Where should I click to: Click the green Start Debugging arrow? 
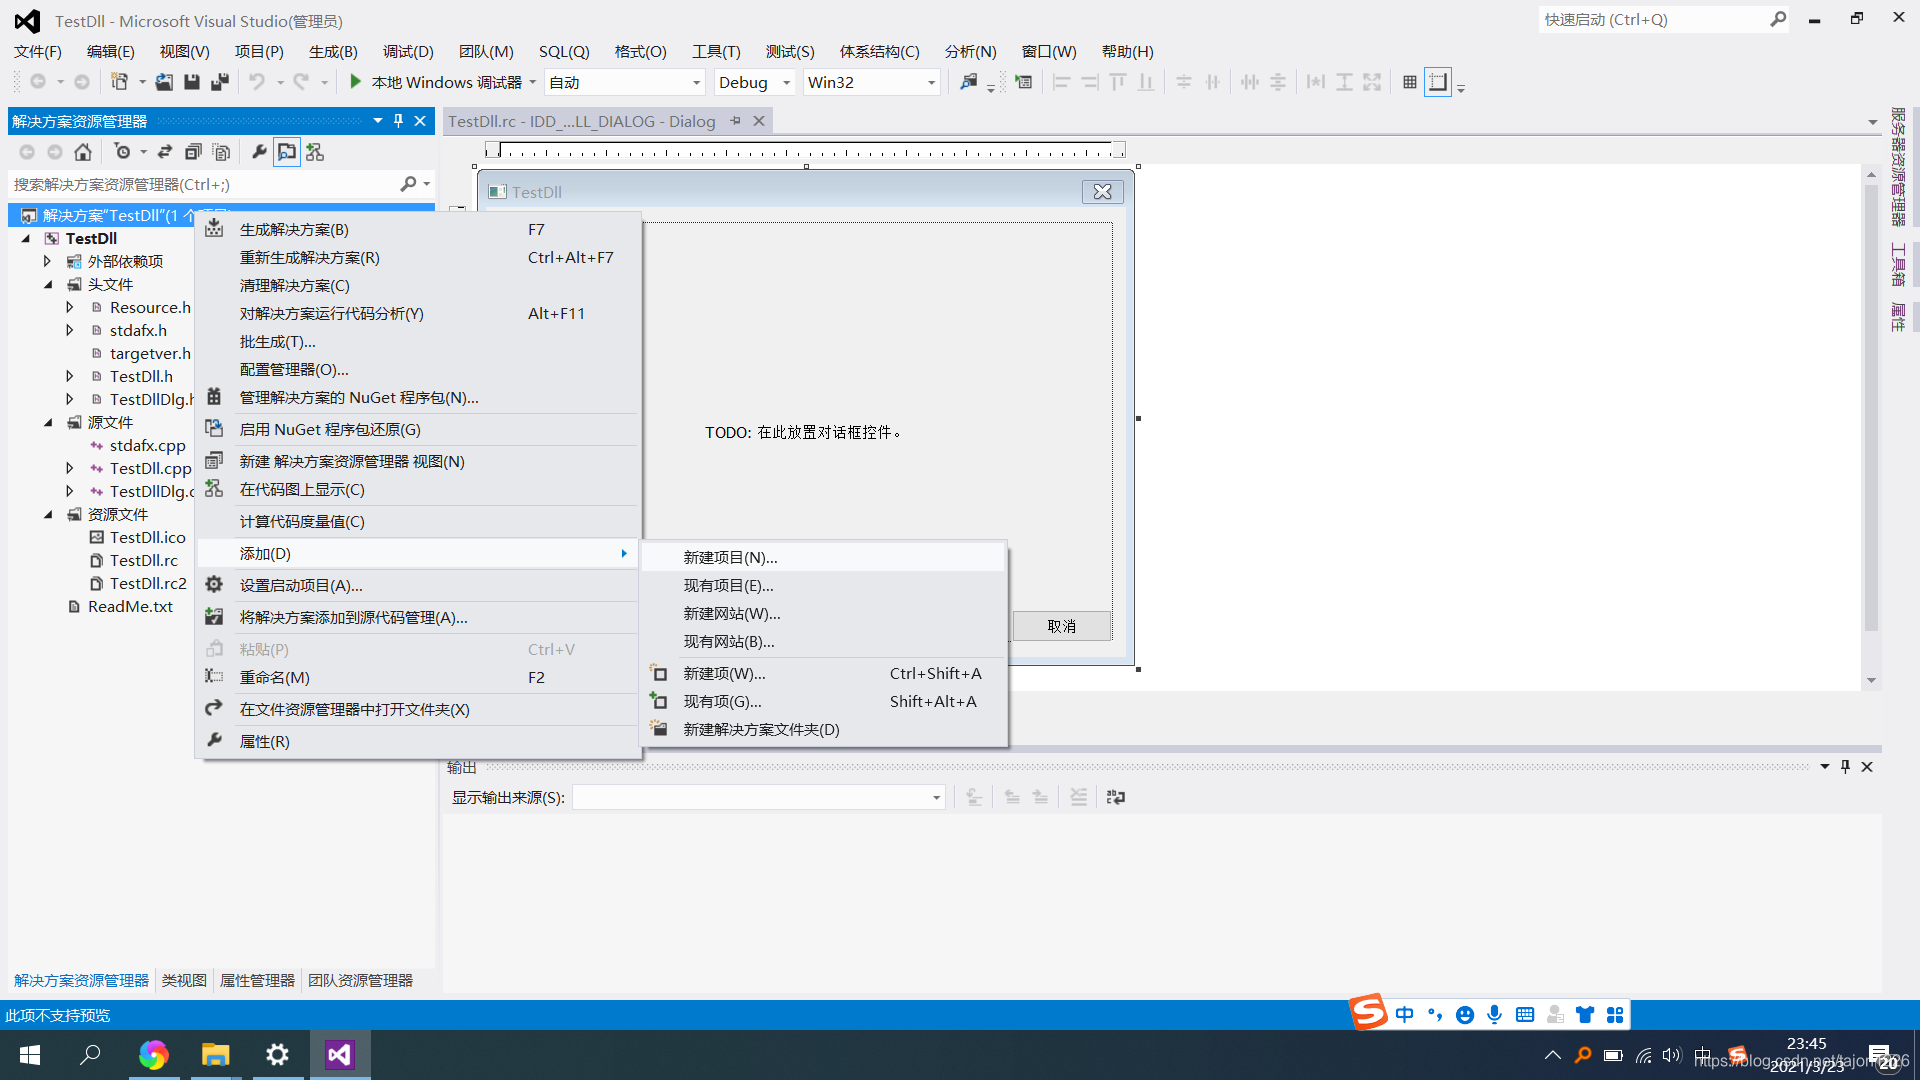[355, 82]
